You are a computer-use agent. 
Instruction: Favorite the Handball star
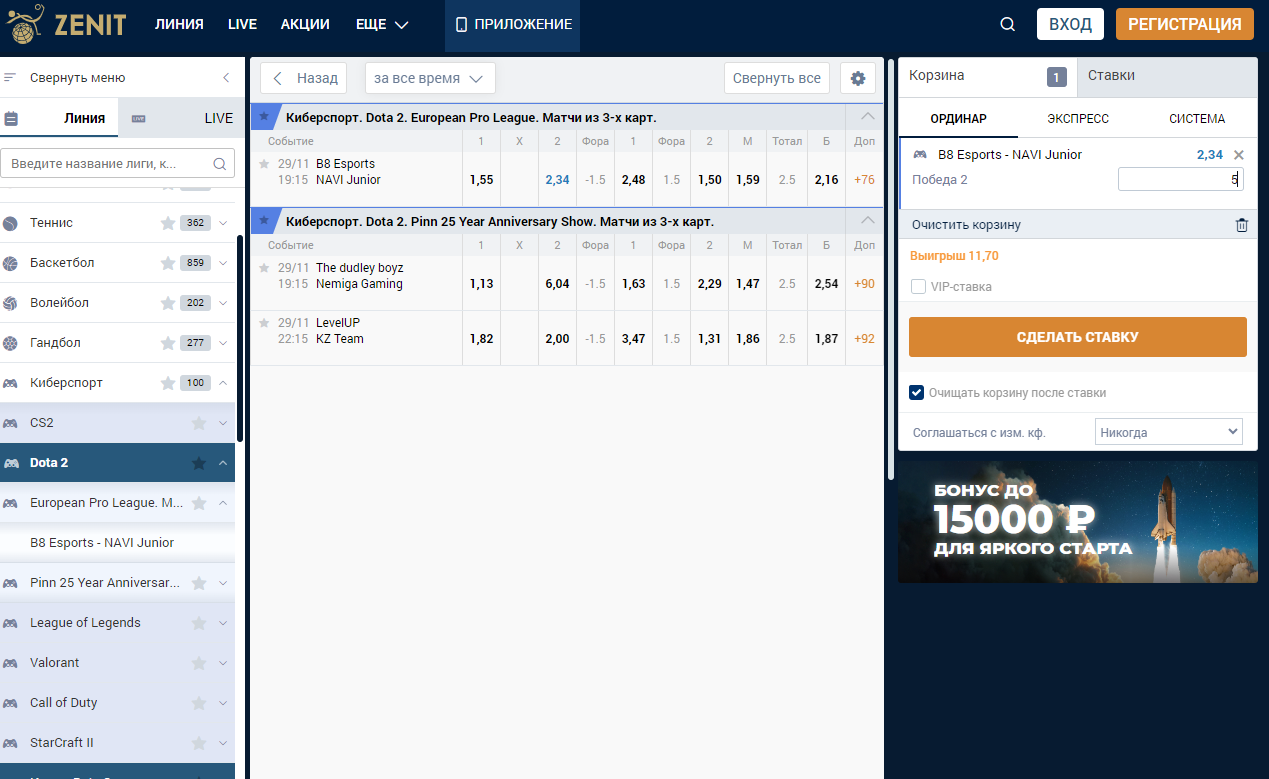168,343
